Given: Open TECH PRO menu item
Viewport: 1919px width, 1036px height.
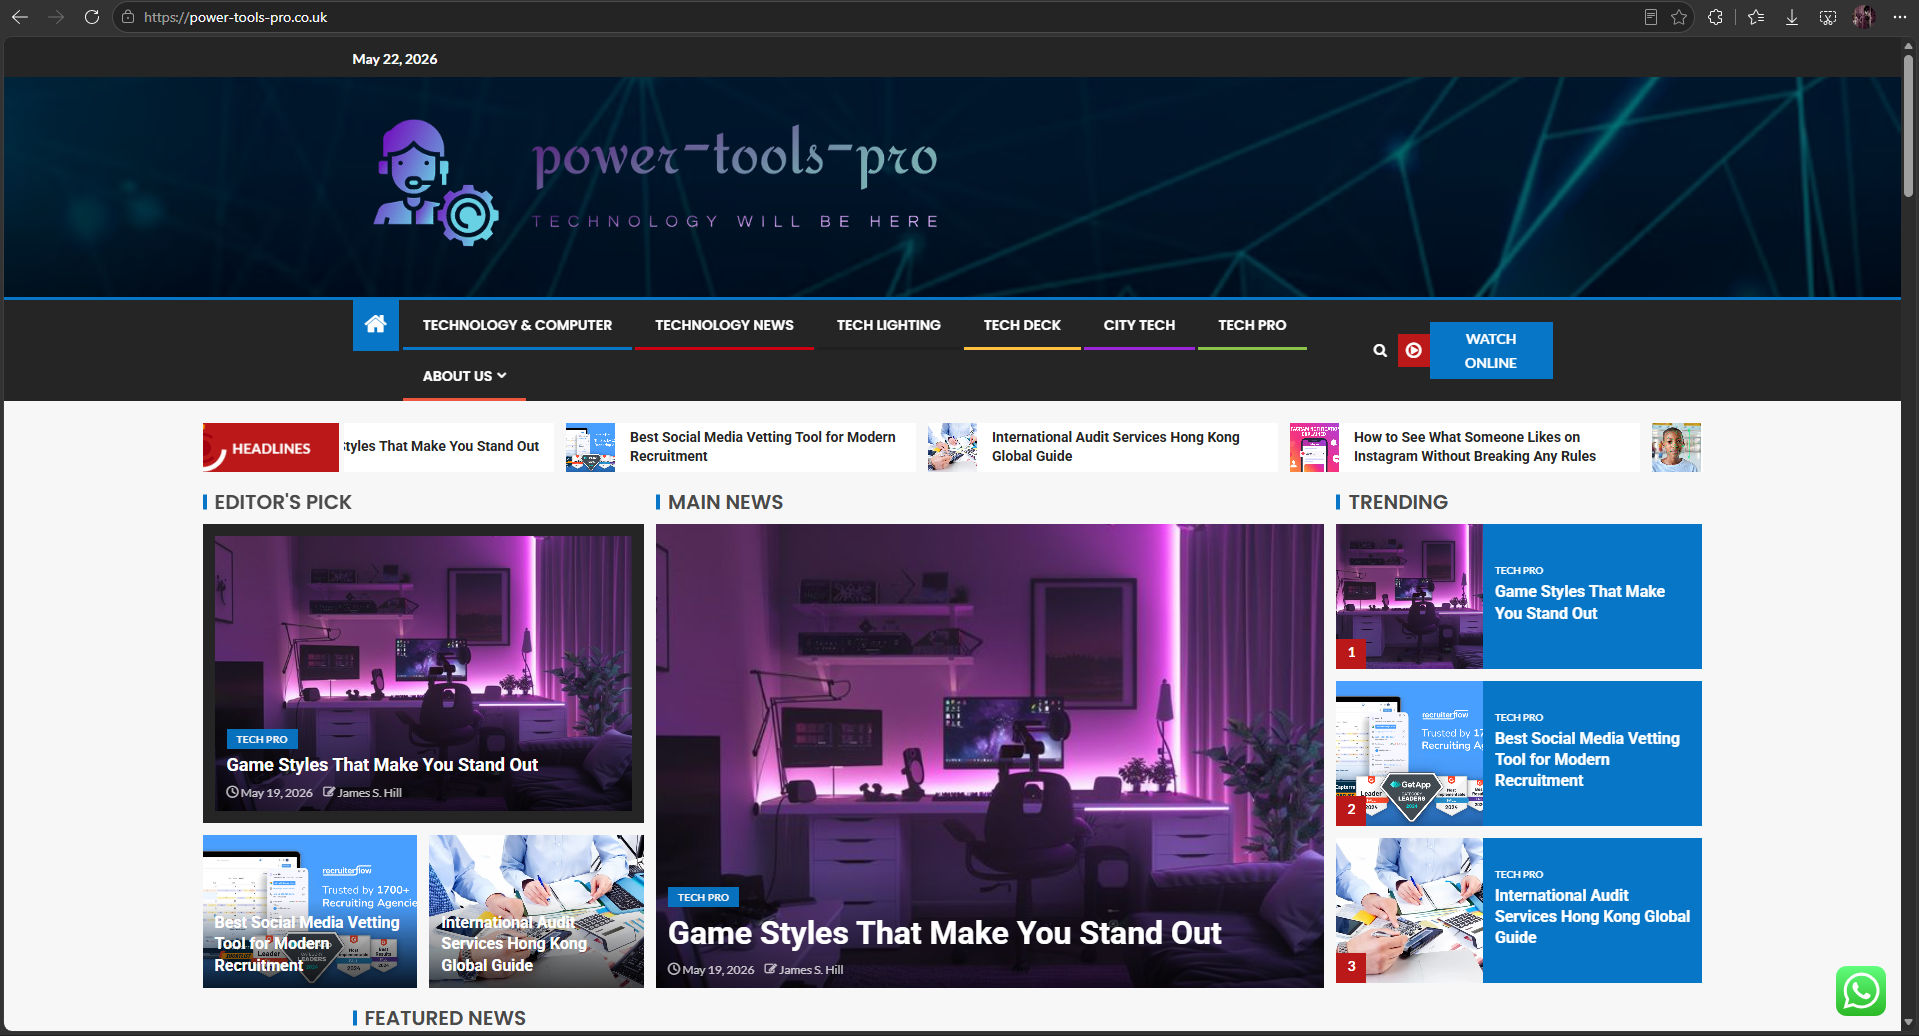Looking at the screenshot, I should (1252, 325).
